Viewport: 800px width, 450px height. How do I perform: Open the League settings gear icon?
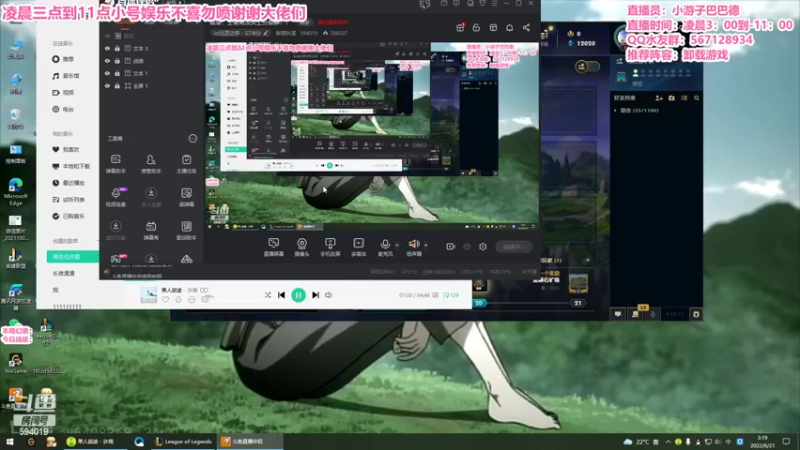point(696,314)
